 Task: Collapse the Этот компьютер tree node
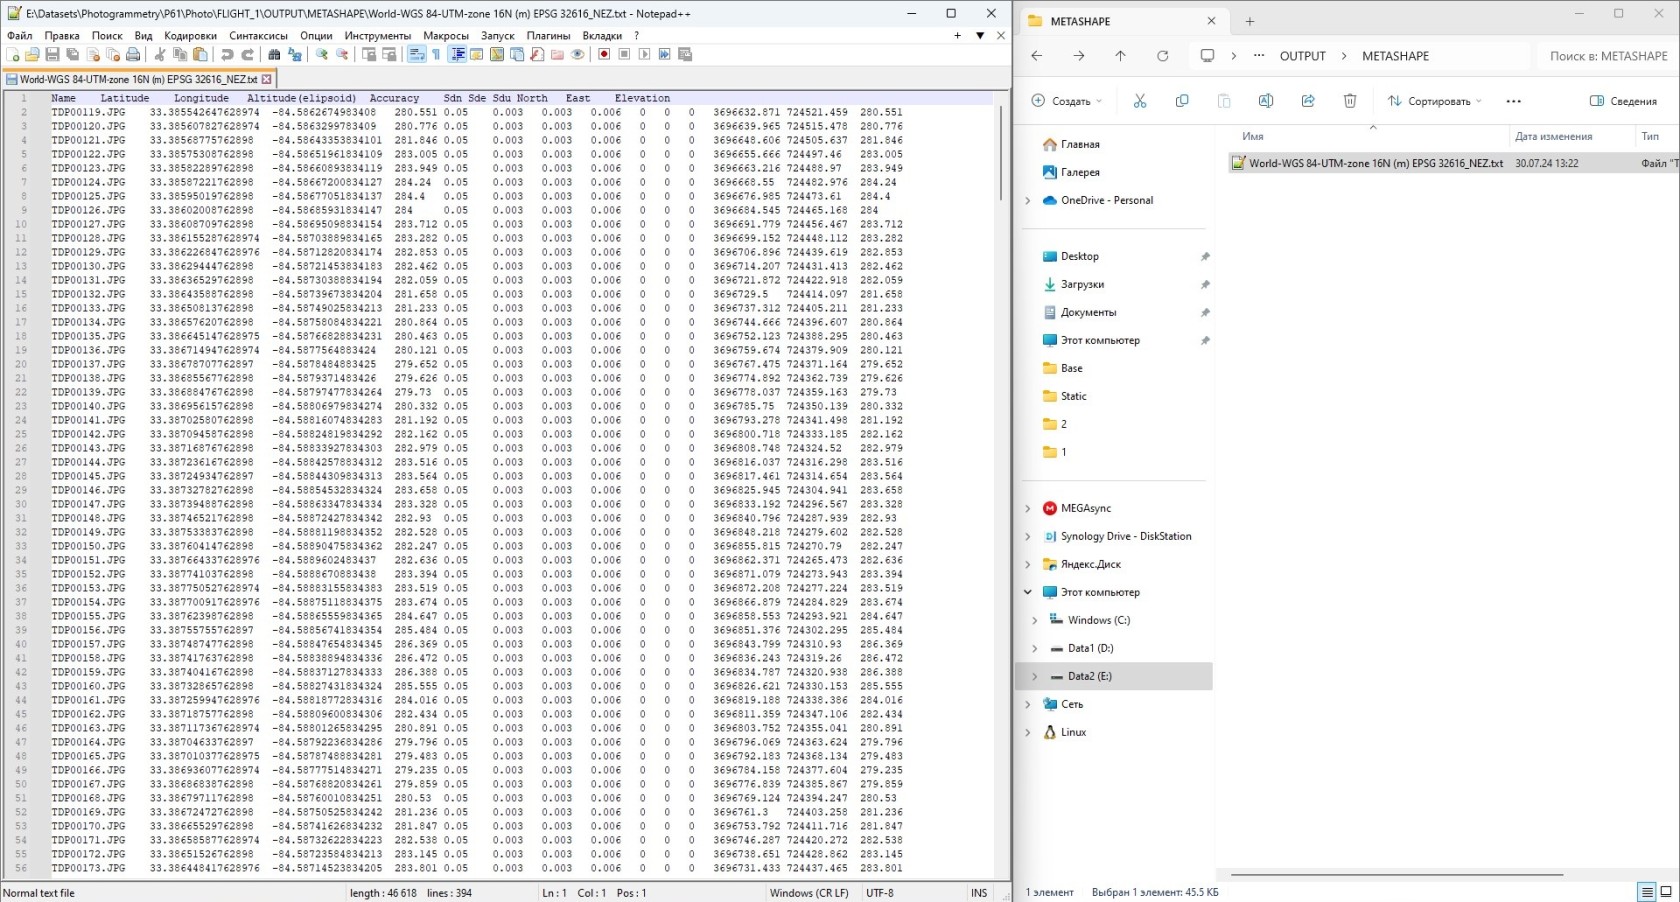click(1027, 592)
